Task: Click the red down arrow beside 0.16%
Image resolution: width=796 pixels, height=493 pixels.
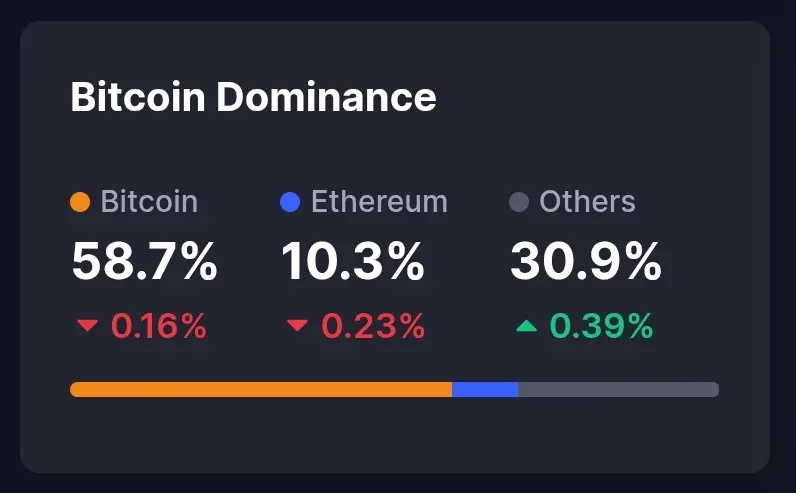Action: [x=88, y=326]
